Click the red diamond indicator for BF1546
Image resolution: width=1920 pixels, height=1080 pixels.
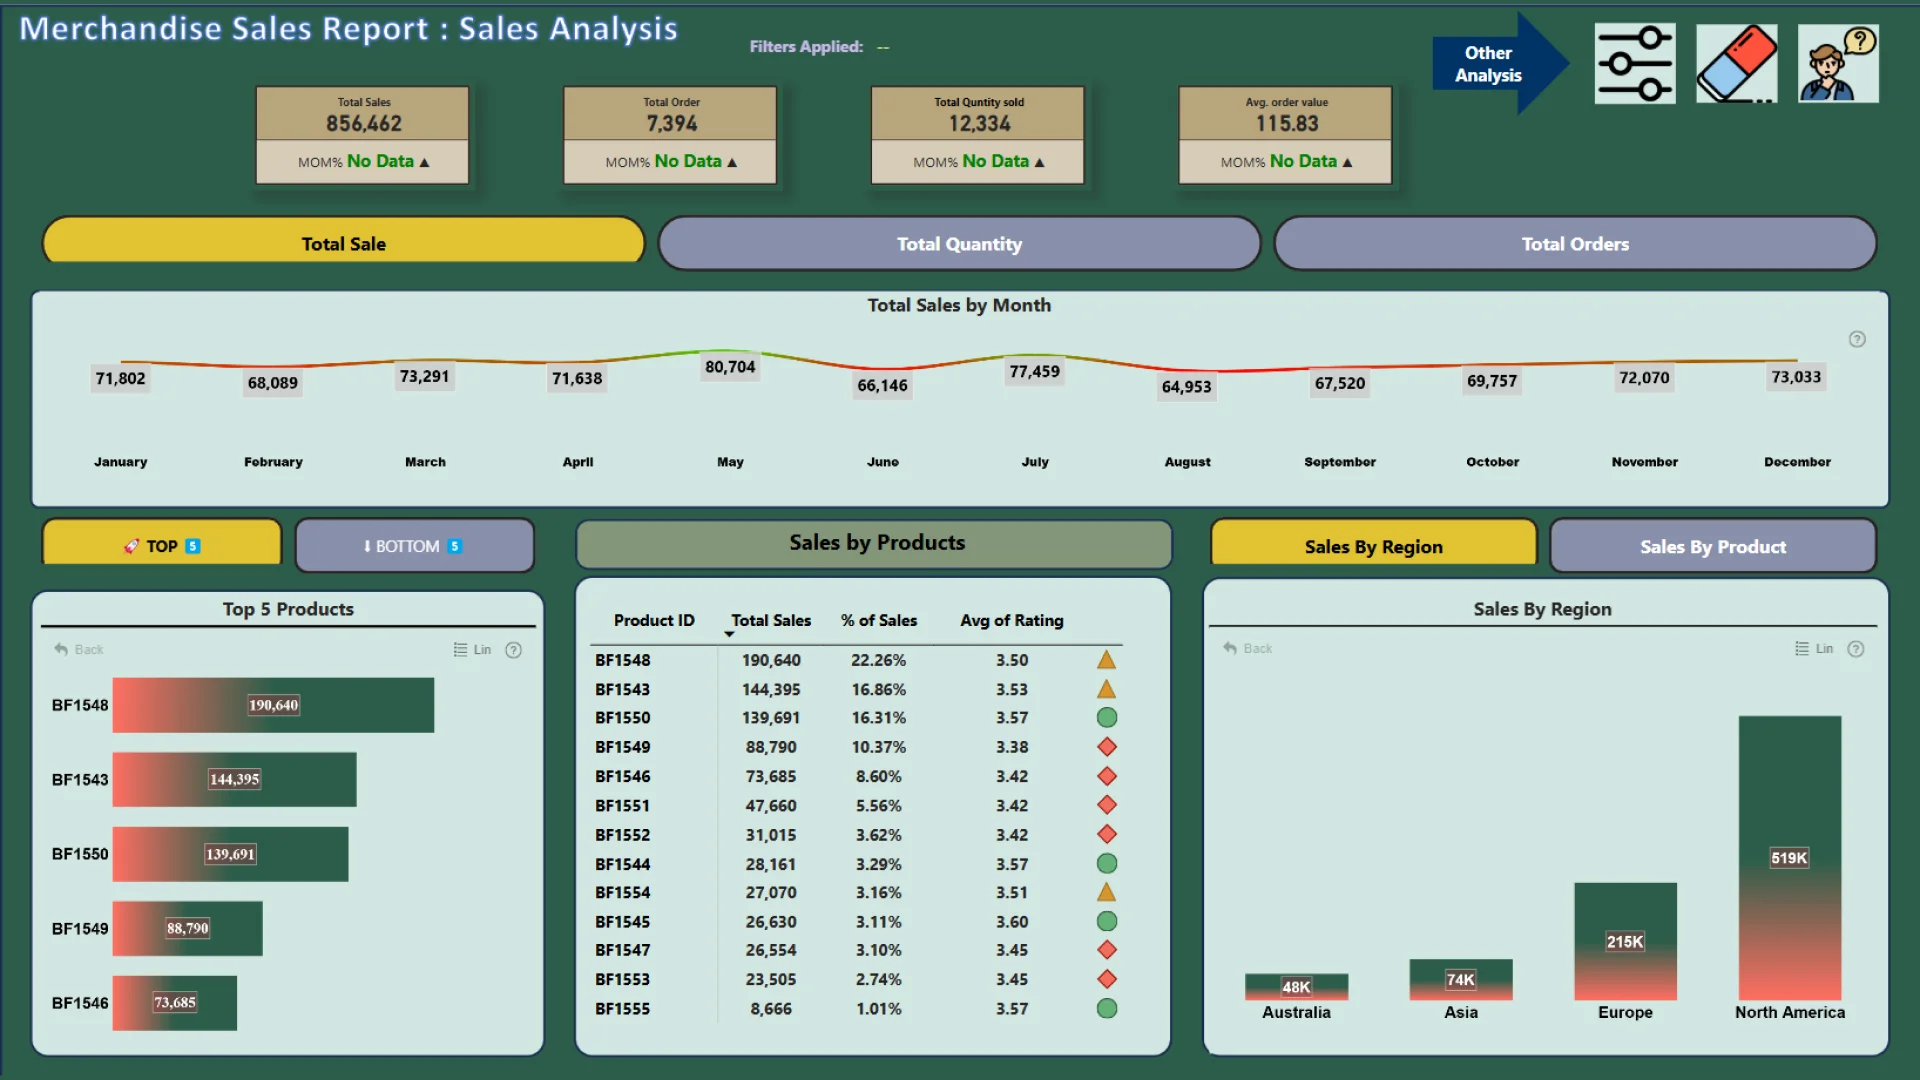pyautogui.click(x=1106, y=776)
